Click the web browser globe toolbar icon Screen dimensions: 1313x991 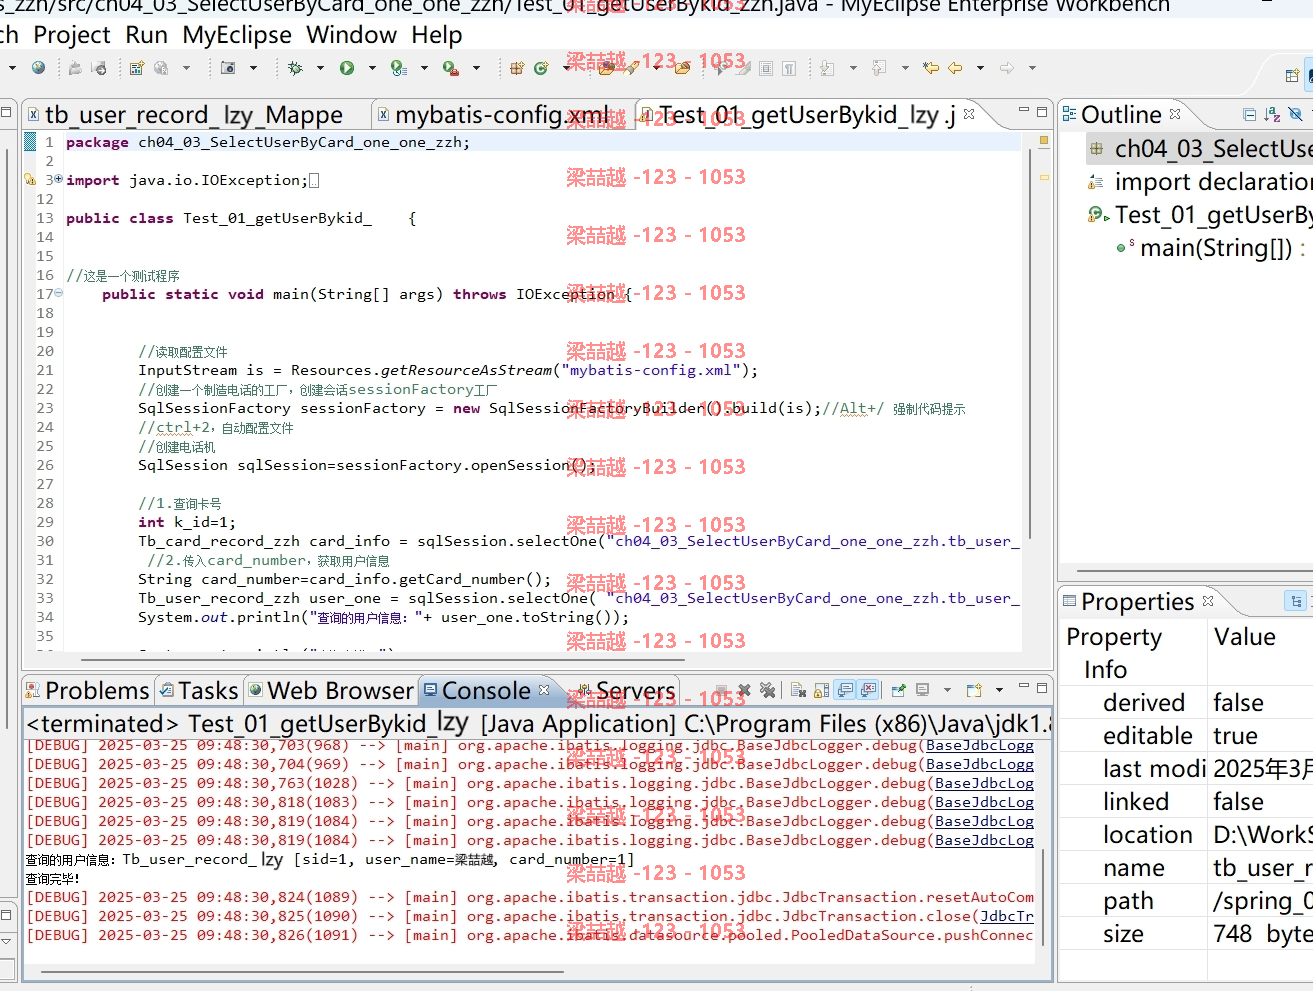coord(38,68)
